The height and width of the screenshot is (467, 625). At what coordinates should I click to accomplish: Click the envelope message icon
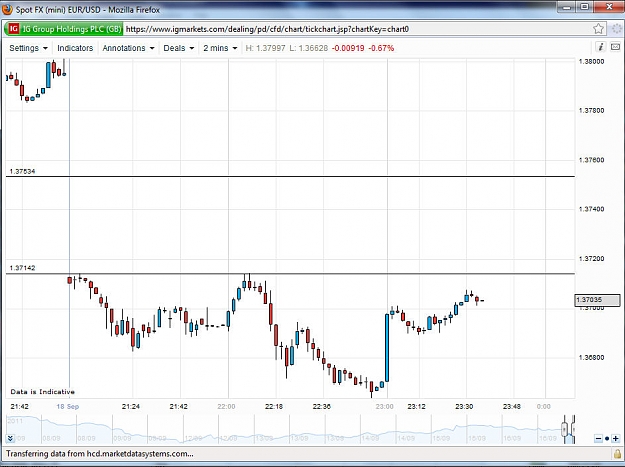pyautogui.click(x=615, y=47)
